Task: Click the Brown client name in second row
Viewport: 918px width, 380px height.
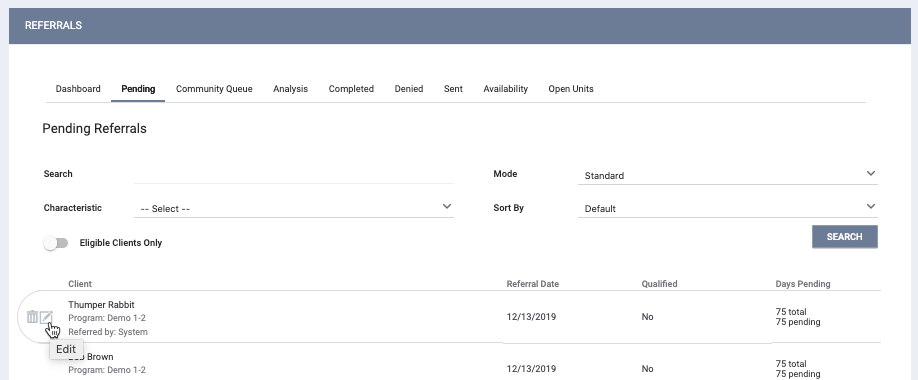Action: [91, 357]
